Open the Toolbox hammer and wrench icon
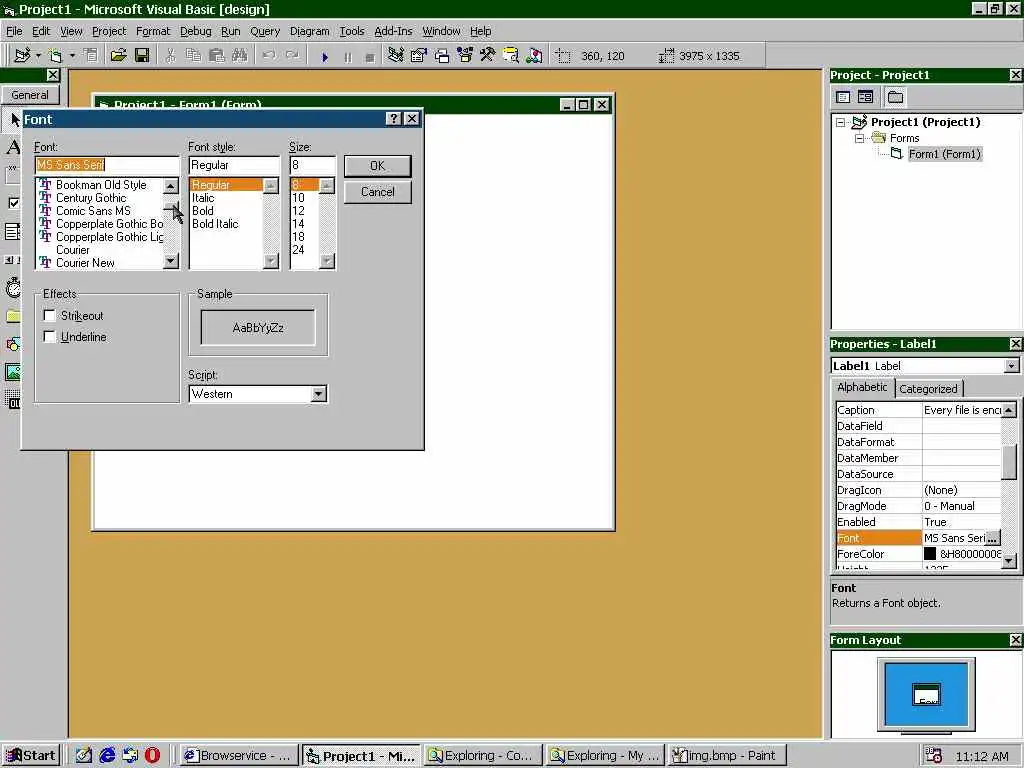Image resolution: width=1024 pixels, height=768 pixels. pyautogui.click(x=487, y=56)
